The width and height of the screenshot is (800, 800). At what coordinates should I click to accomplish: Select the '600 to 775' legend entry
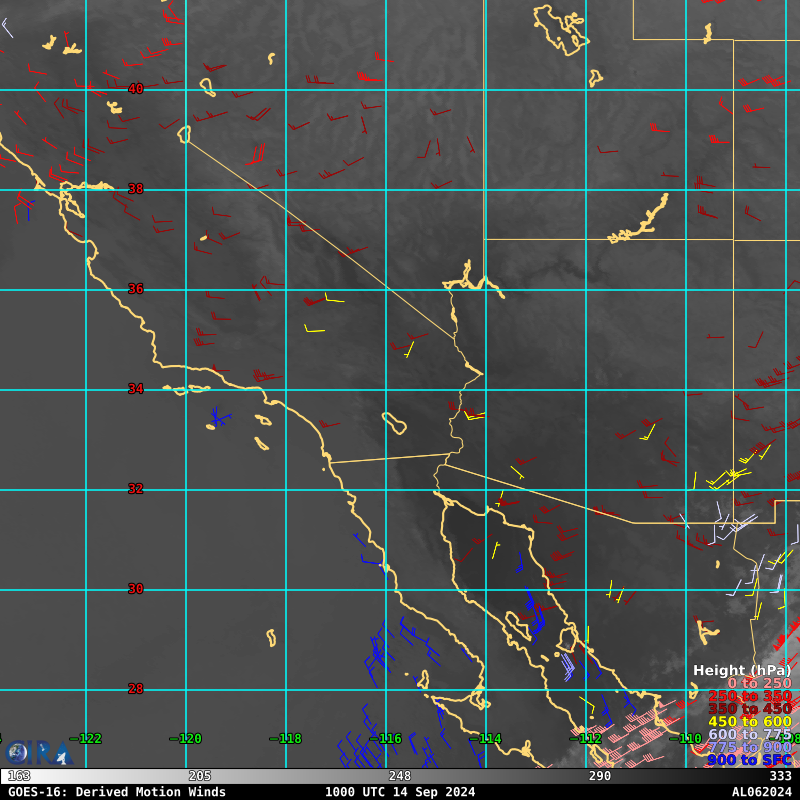click(x=749, y=734)
